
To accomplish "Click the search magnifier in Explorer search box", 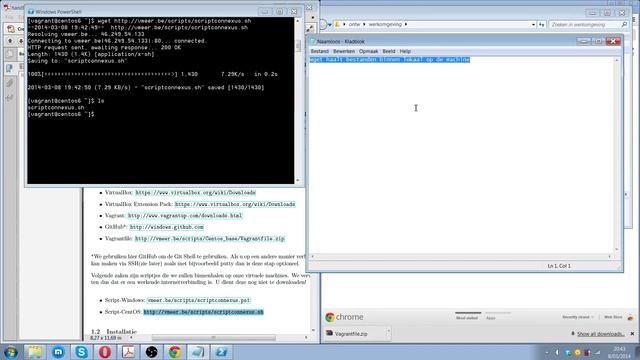I will pyautogui.click(x=624, y=24).
